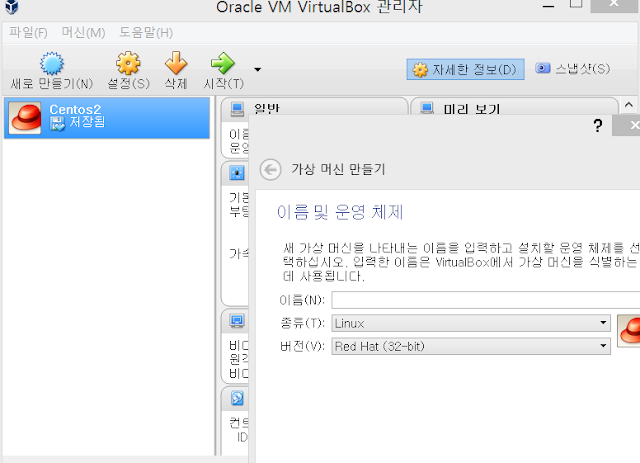
Task: Click the Display section monitor icon
Action: pyautogui.click(x=237, y=321)
